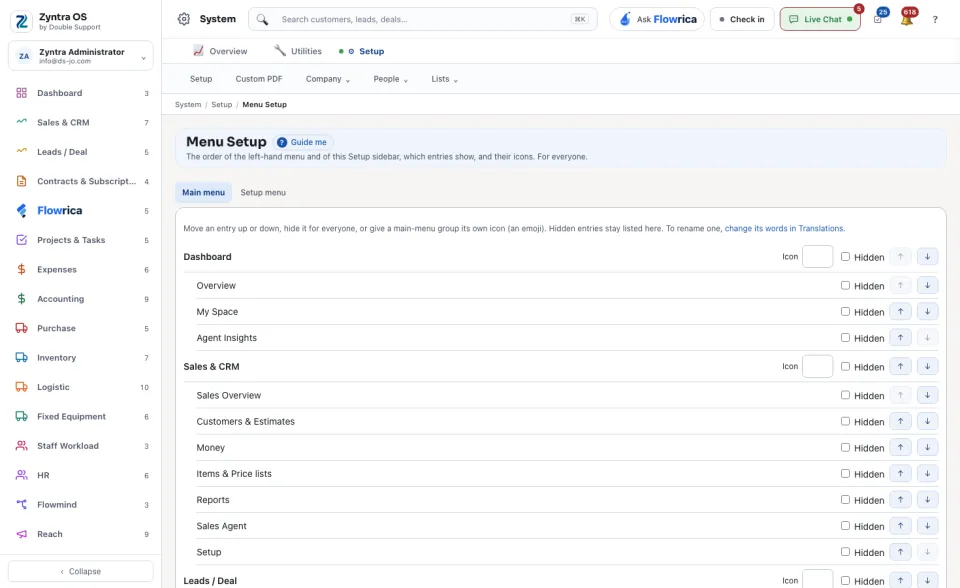The width and height of the screenshot is (960, 588).
Task: Open the Live Chat button
Action: (820, 19)
